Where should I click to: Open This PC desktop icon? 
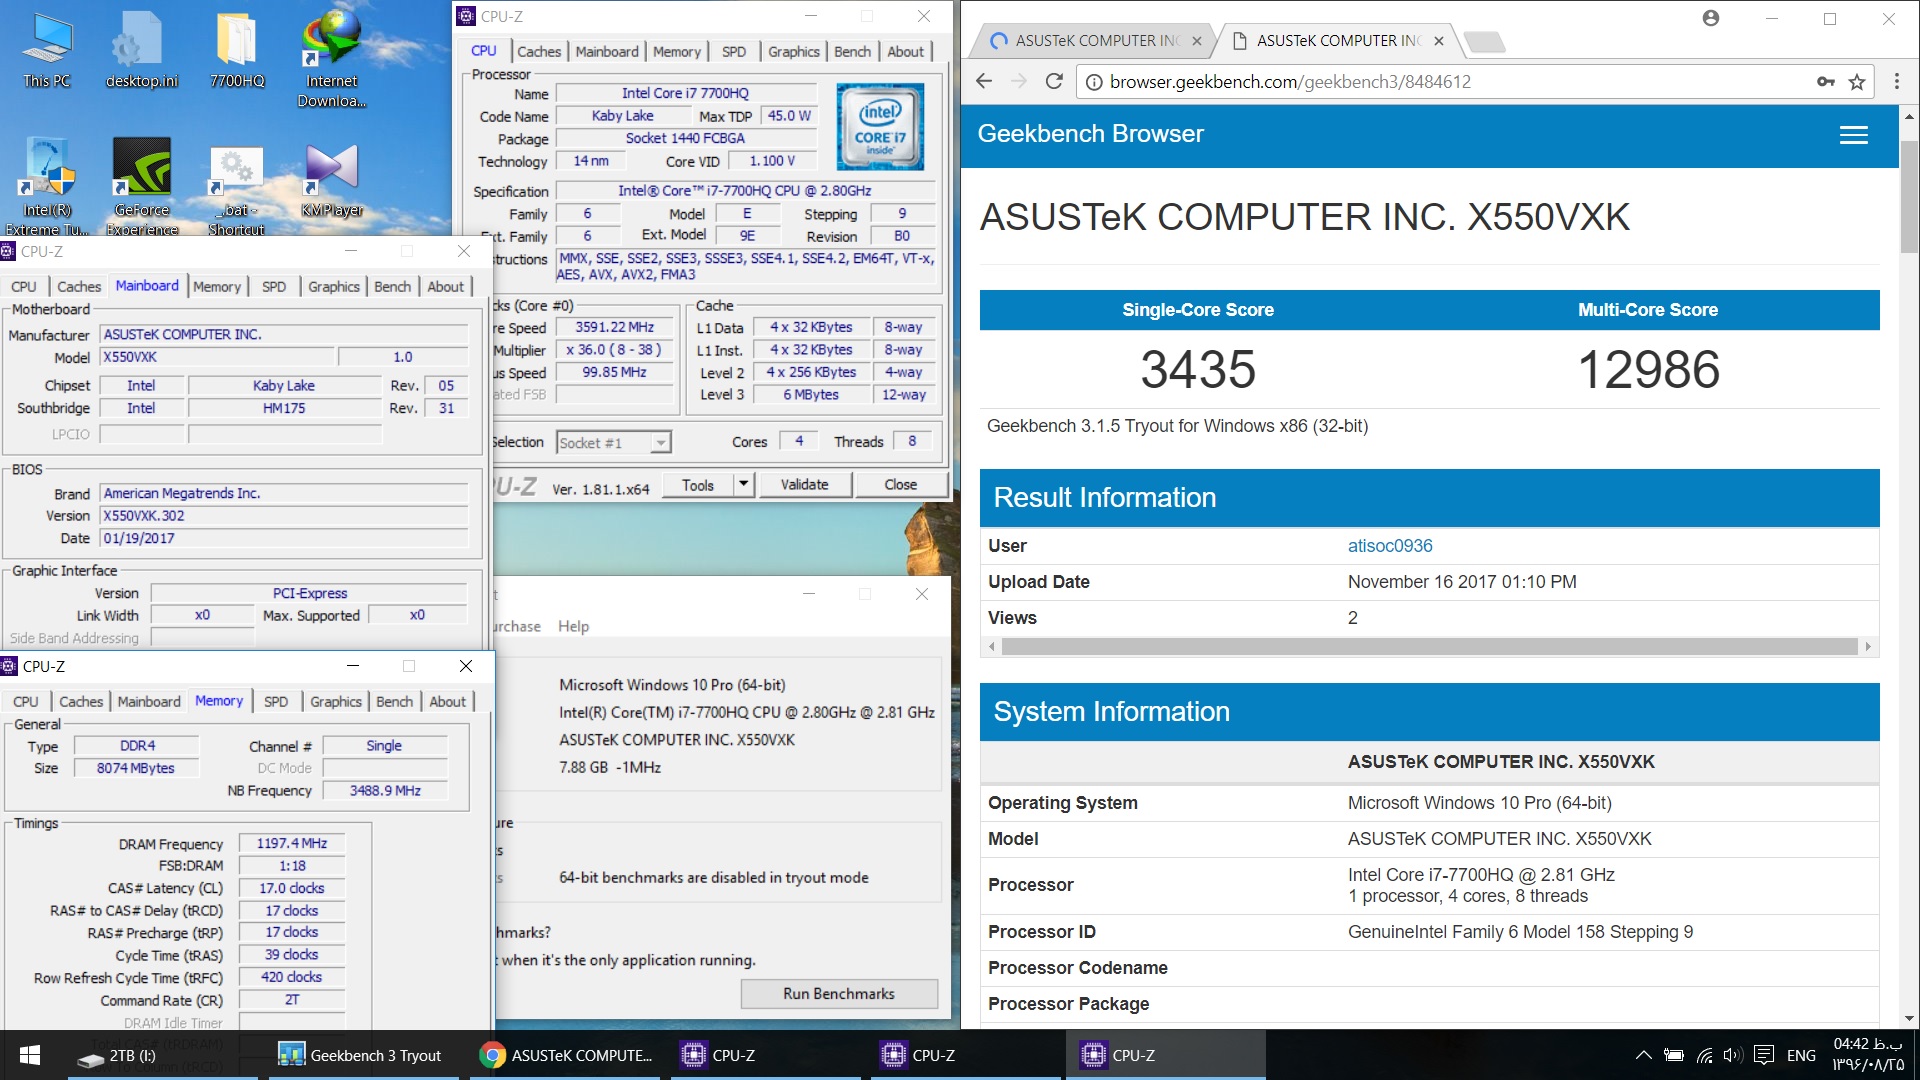coord(47,50)
